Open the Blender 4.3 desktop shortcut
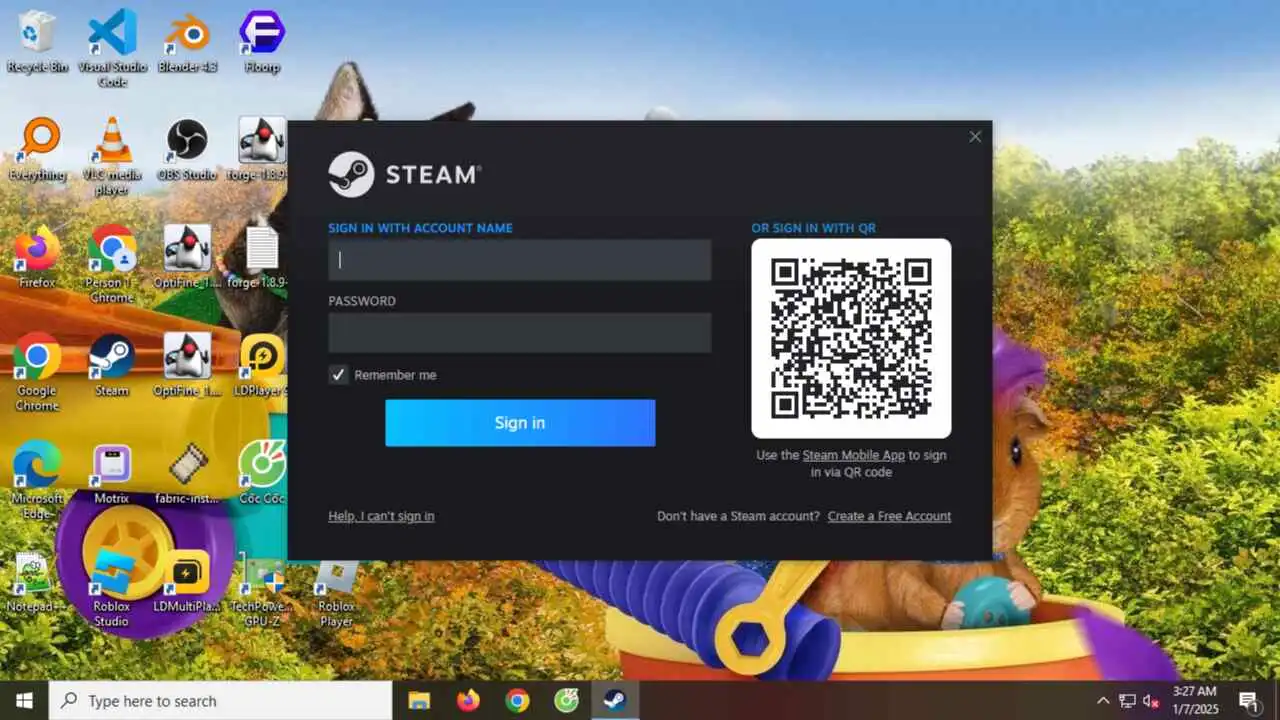The image size is (1280, 720). tap(187, 41)
